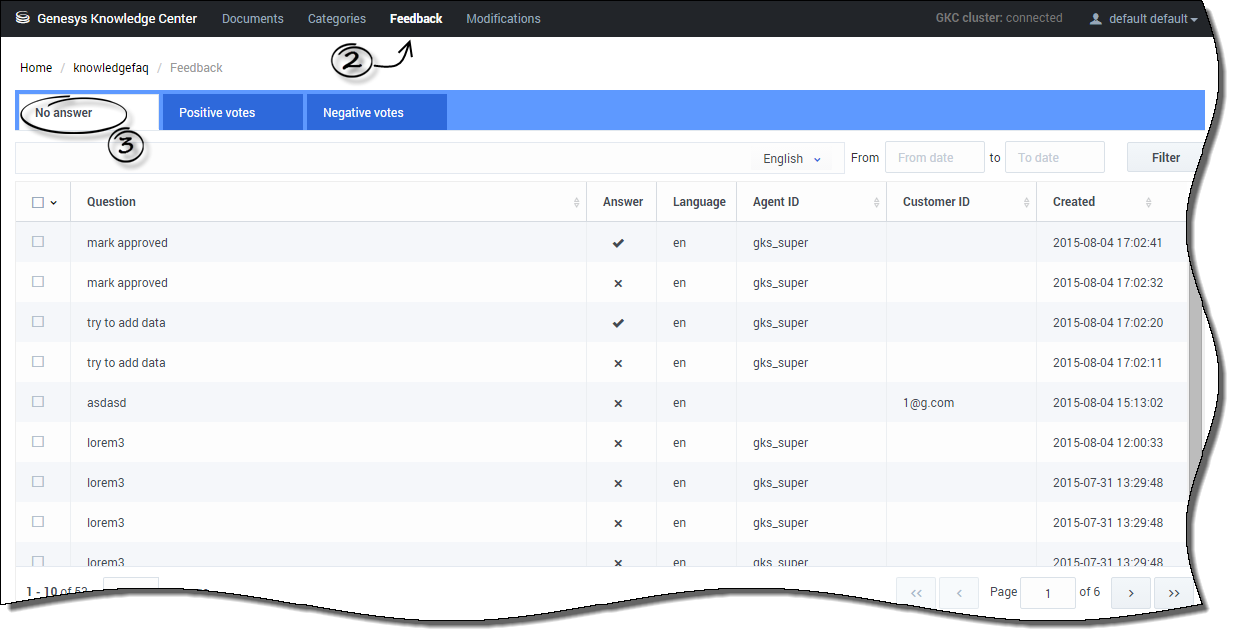Focus the From date input field

pyautogui.click(x=934, y=158)
